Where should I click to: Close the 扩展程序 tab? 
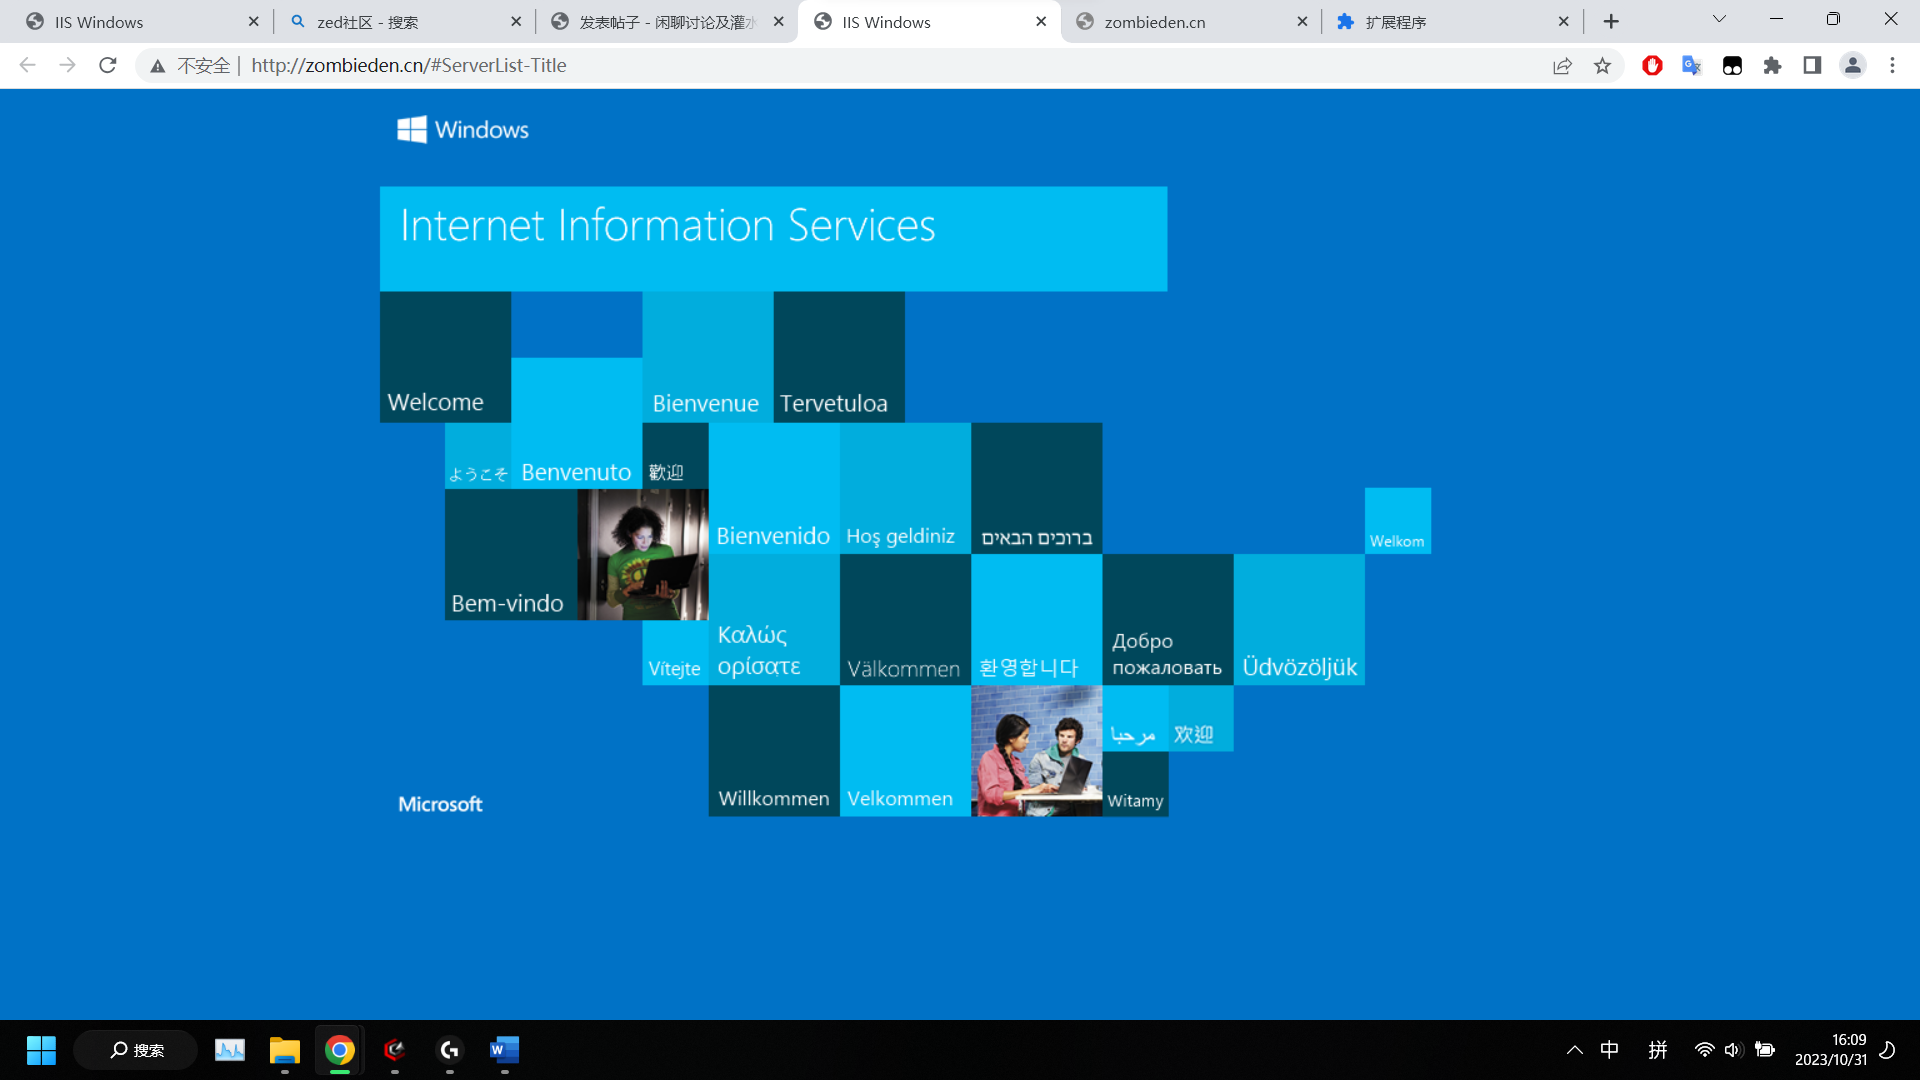click(1564, 21)
